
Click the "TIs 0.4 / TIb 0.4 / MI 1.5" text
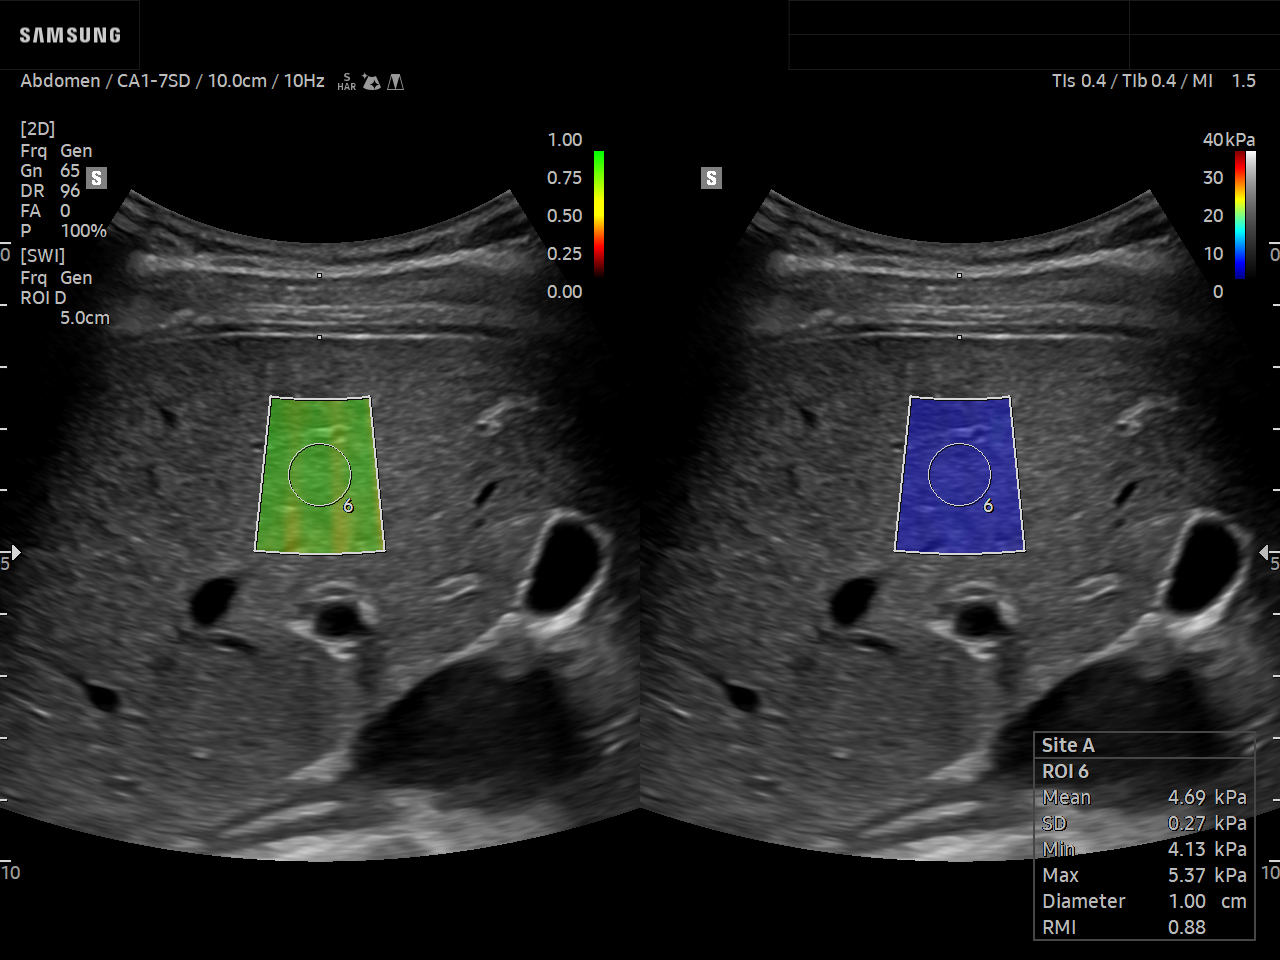click(x=1153, y=81)
